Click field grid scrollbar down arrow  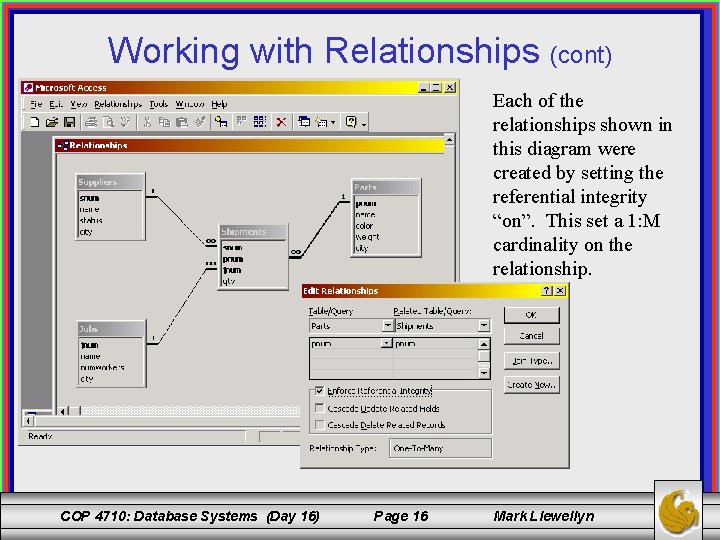coord(484,373)
